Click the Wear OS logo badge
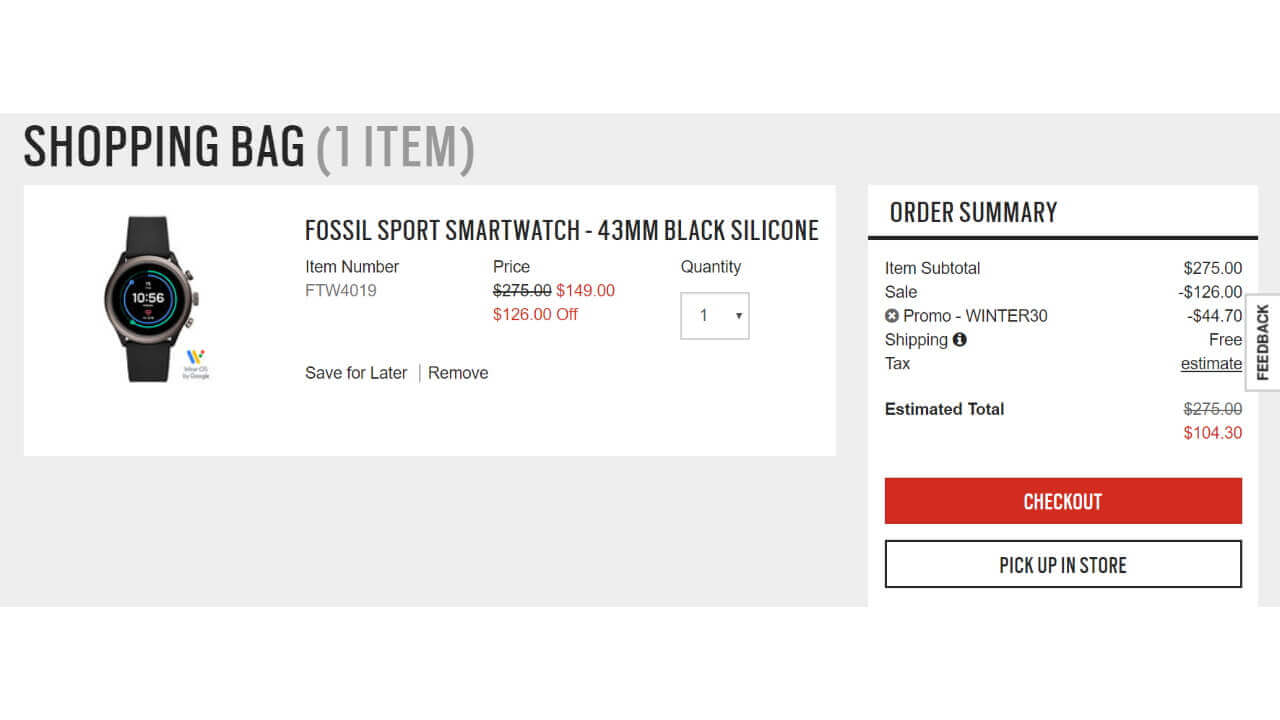The height and width of the screenshot is (720, 1280). coord(196,363)
